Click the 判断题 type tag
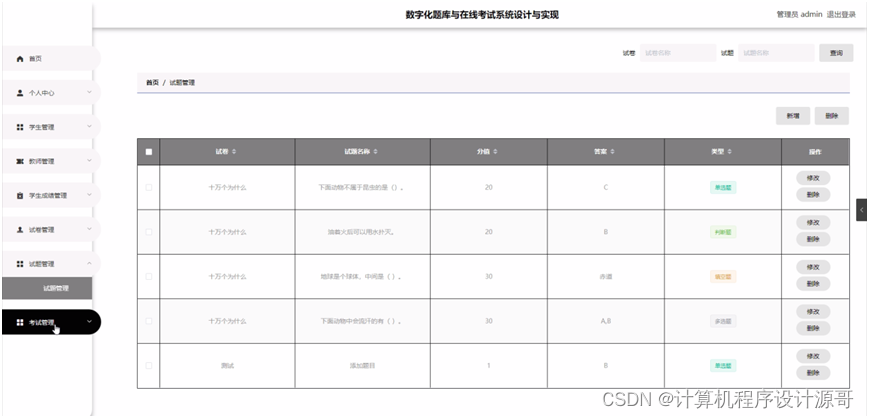 (723, 232)
